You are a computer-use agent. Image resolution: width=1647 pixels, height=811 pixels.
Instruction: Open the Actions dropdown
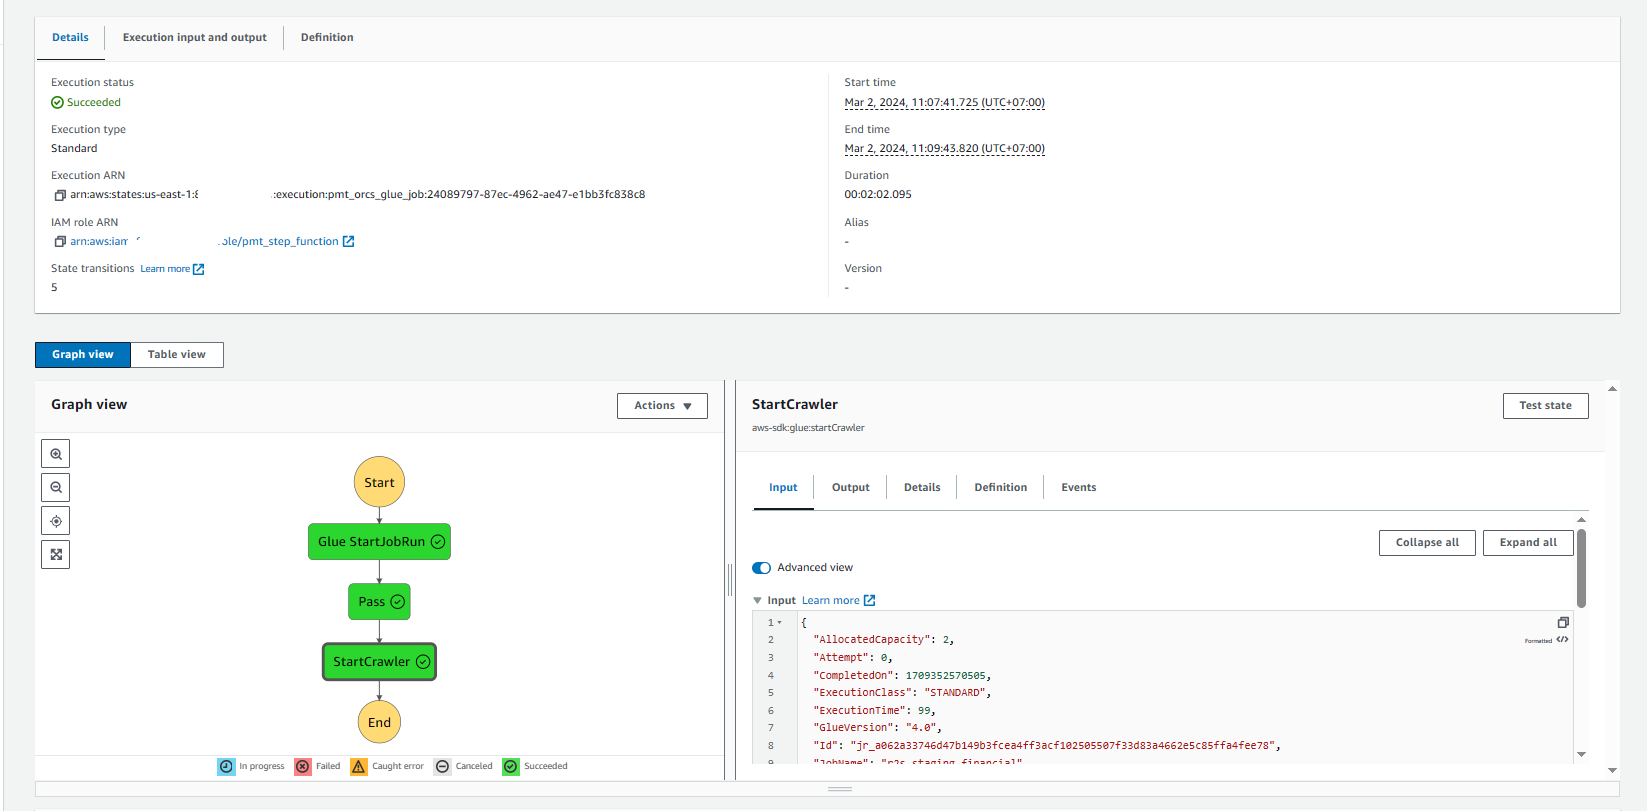coord(662,406)
